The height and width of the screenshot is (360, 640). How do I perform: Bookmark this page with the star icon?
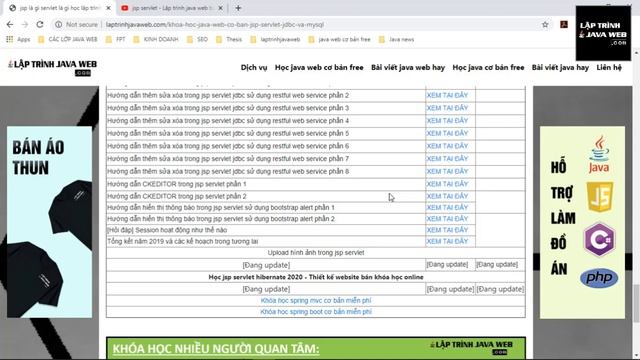(545, 24)
